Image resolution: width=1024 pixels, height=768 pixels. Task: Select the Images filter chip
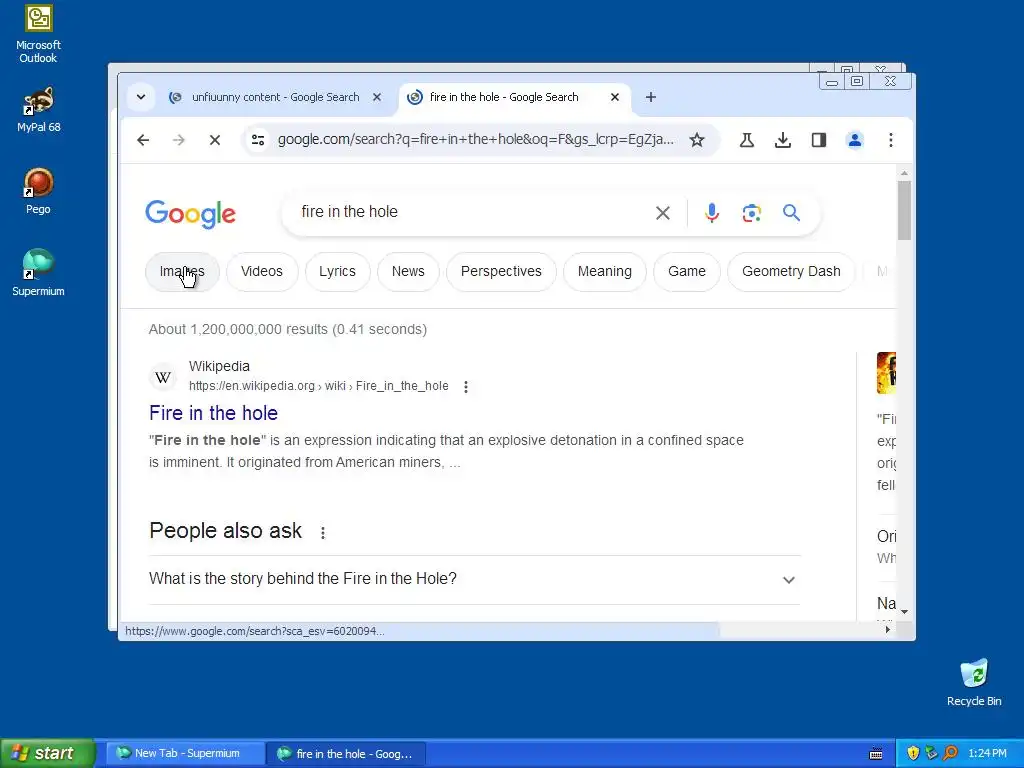click(x=182, y=271)
